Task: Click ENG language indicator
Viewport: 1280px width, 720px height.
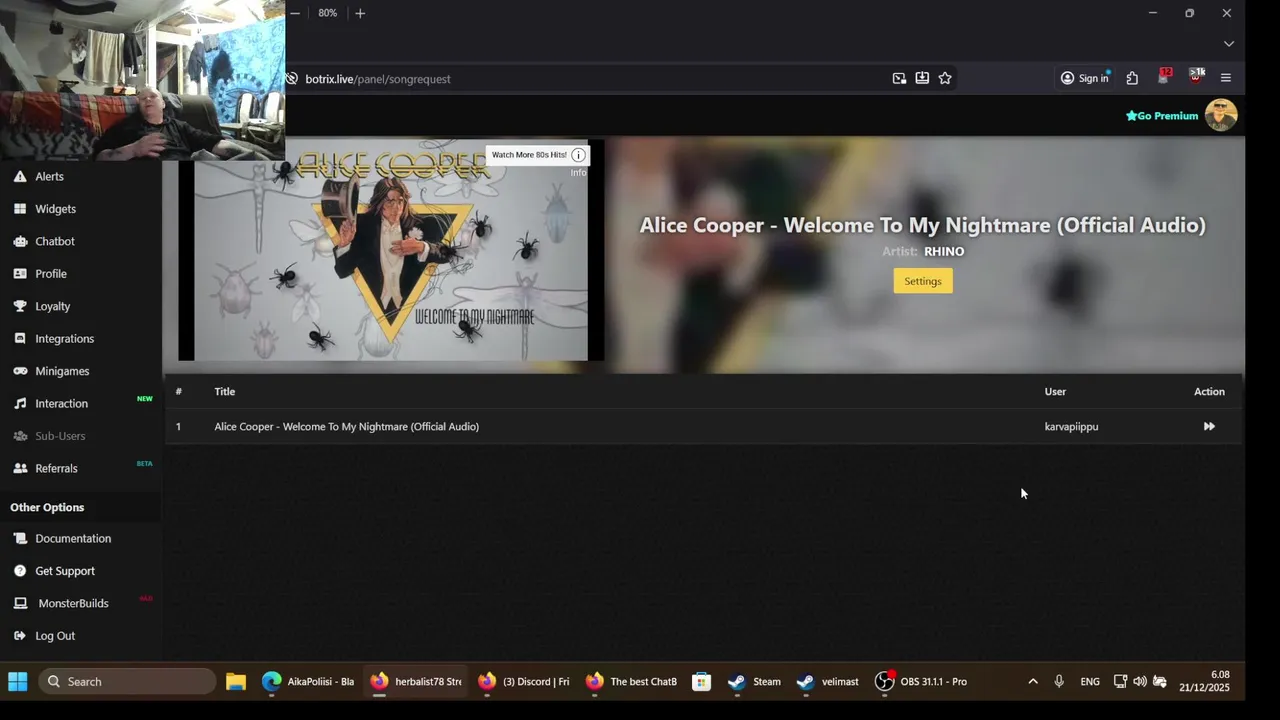Action: (1090, 681)
